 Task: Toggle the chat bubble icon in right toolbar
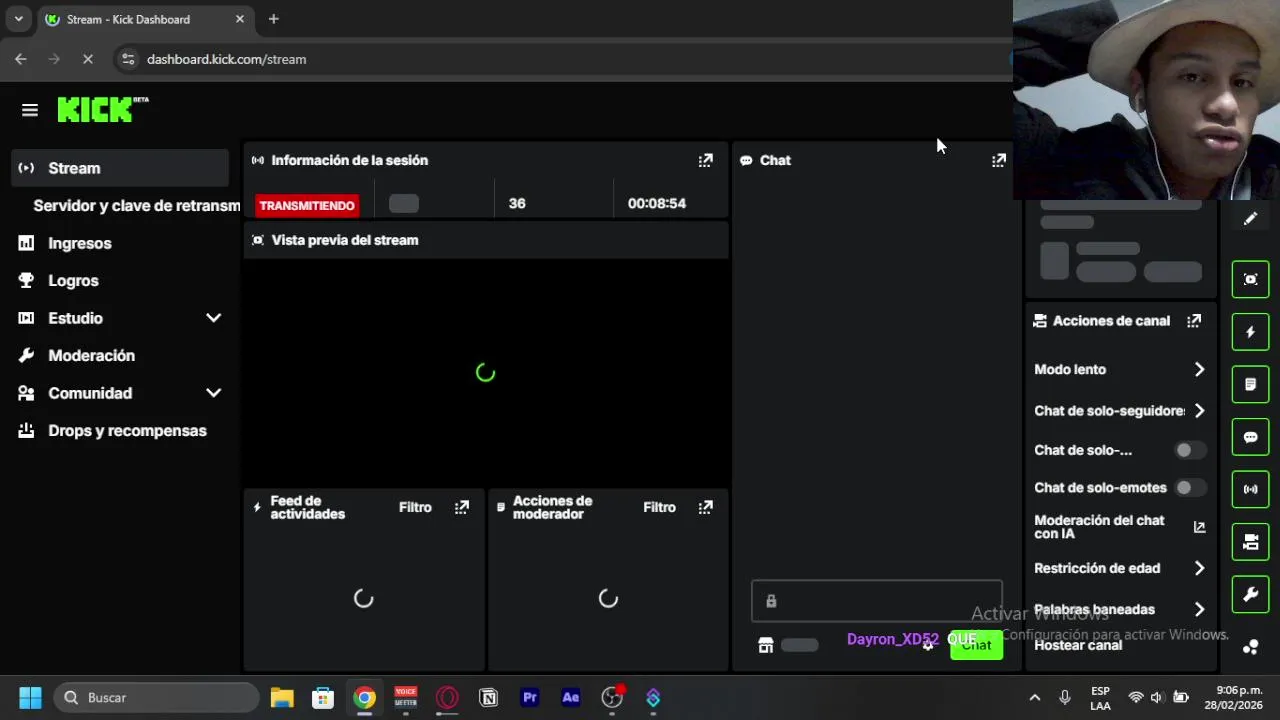(1250, 437)
